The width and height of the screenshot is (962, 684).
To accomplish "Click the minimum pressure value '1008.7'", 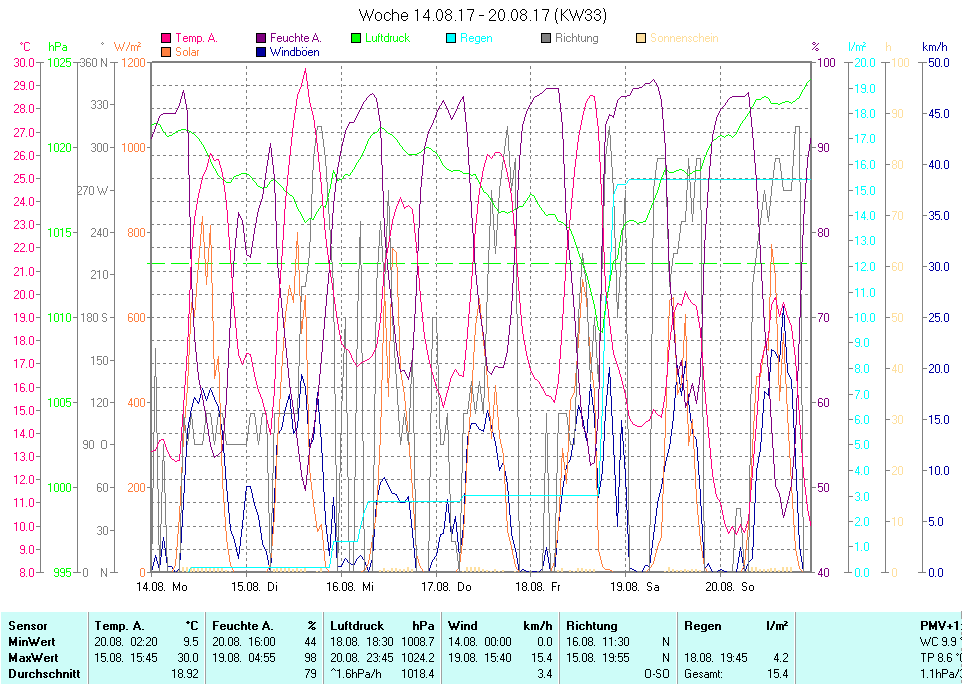I will (418, 642).
